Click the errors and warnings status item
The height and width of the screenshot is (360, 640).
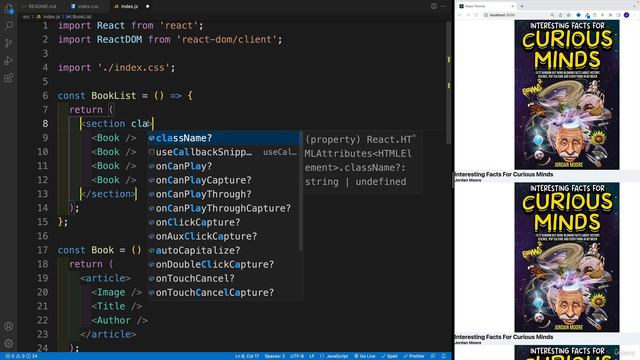click(x=20, y=356)
